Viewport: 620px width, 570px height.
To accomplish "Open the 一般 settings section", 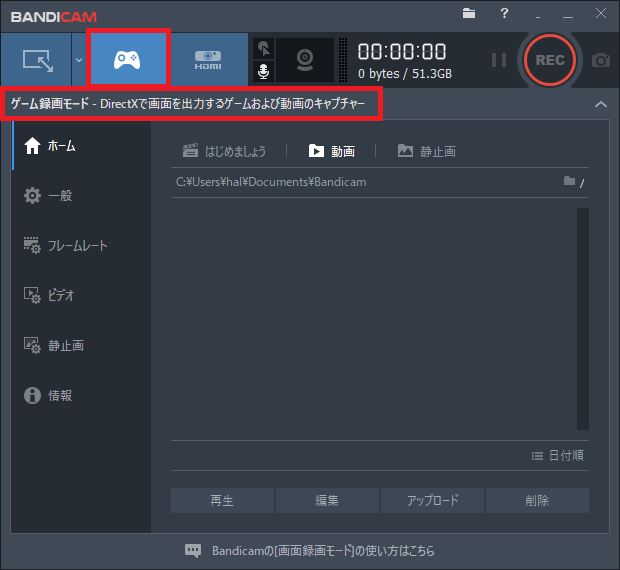I will [x=81, y=196].
